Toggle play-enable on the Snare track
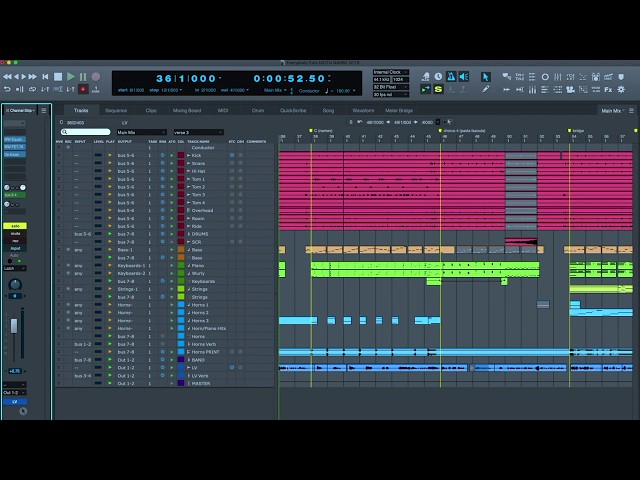Image resolution: width=640 pixels, height=480 pixels. 110,163
